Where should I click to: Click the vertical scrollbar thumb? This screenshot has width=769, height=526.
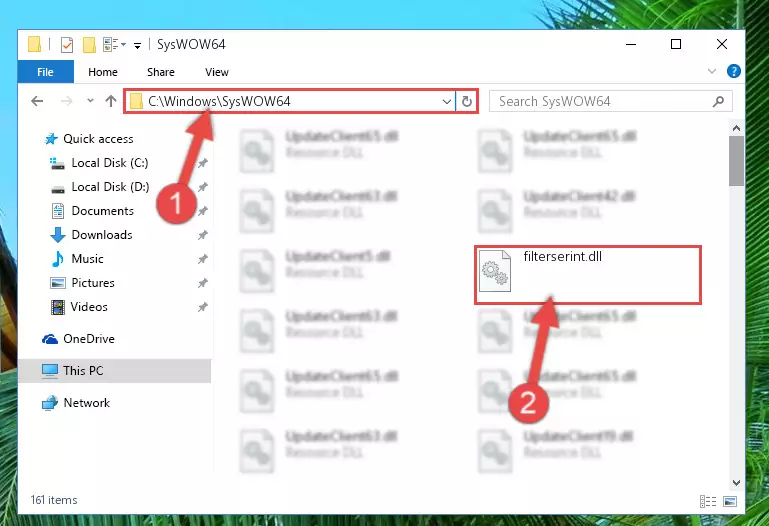pos(736,161)
